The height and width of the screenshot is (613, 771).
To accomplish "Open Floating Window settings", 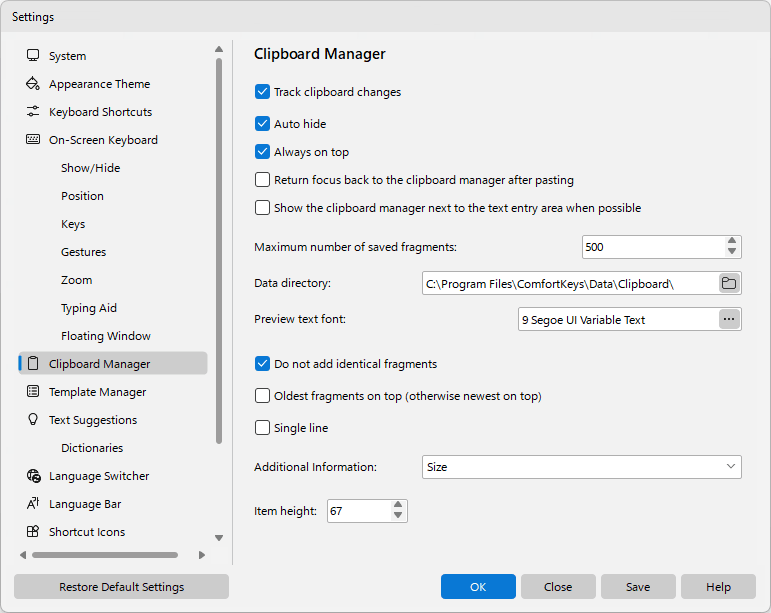I will click(x=106, y=336).
